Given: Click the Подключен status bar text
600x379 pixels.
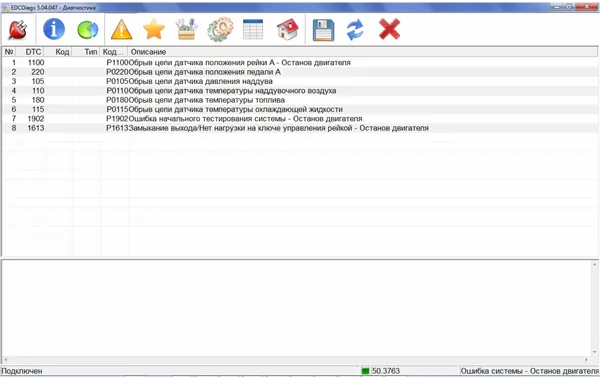Looking at the screenshot, I should click(x=22, y=371).
